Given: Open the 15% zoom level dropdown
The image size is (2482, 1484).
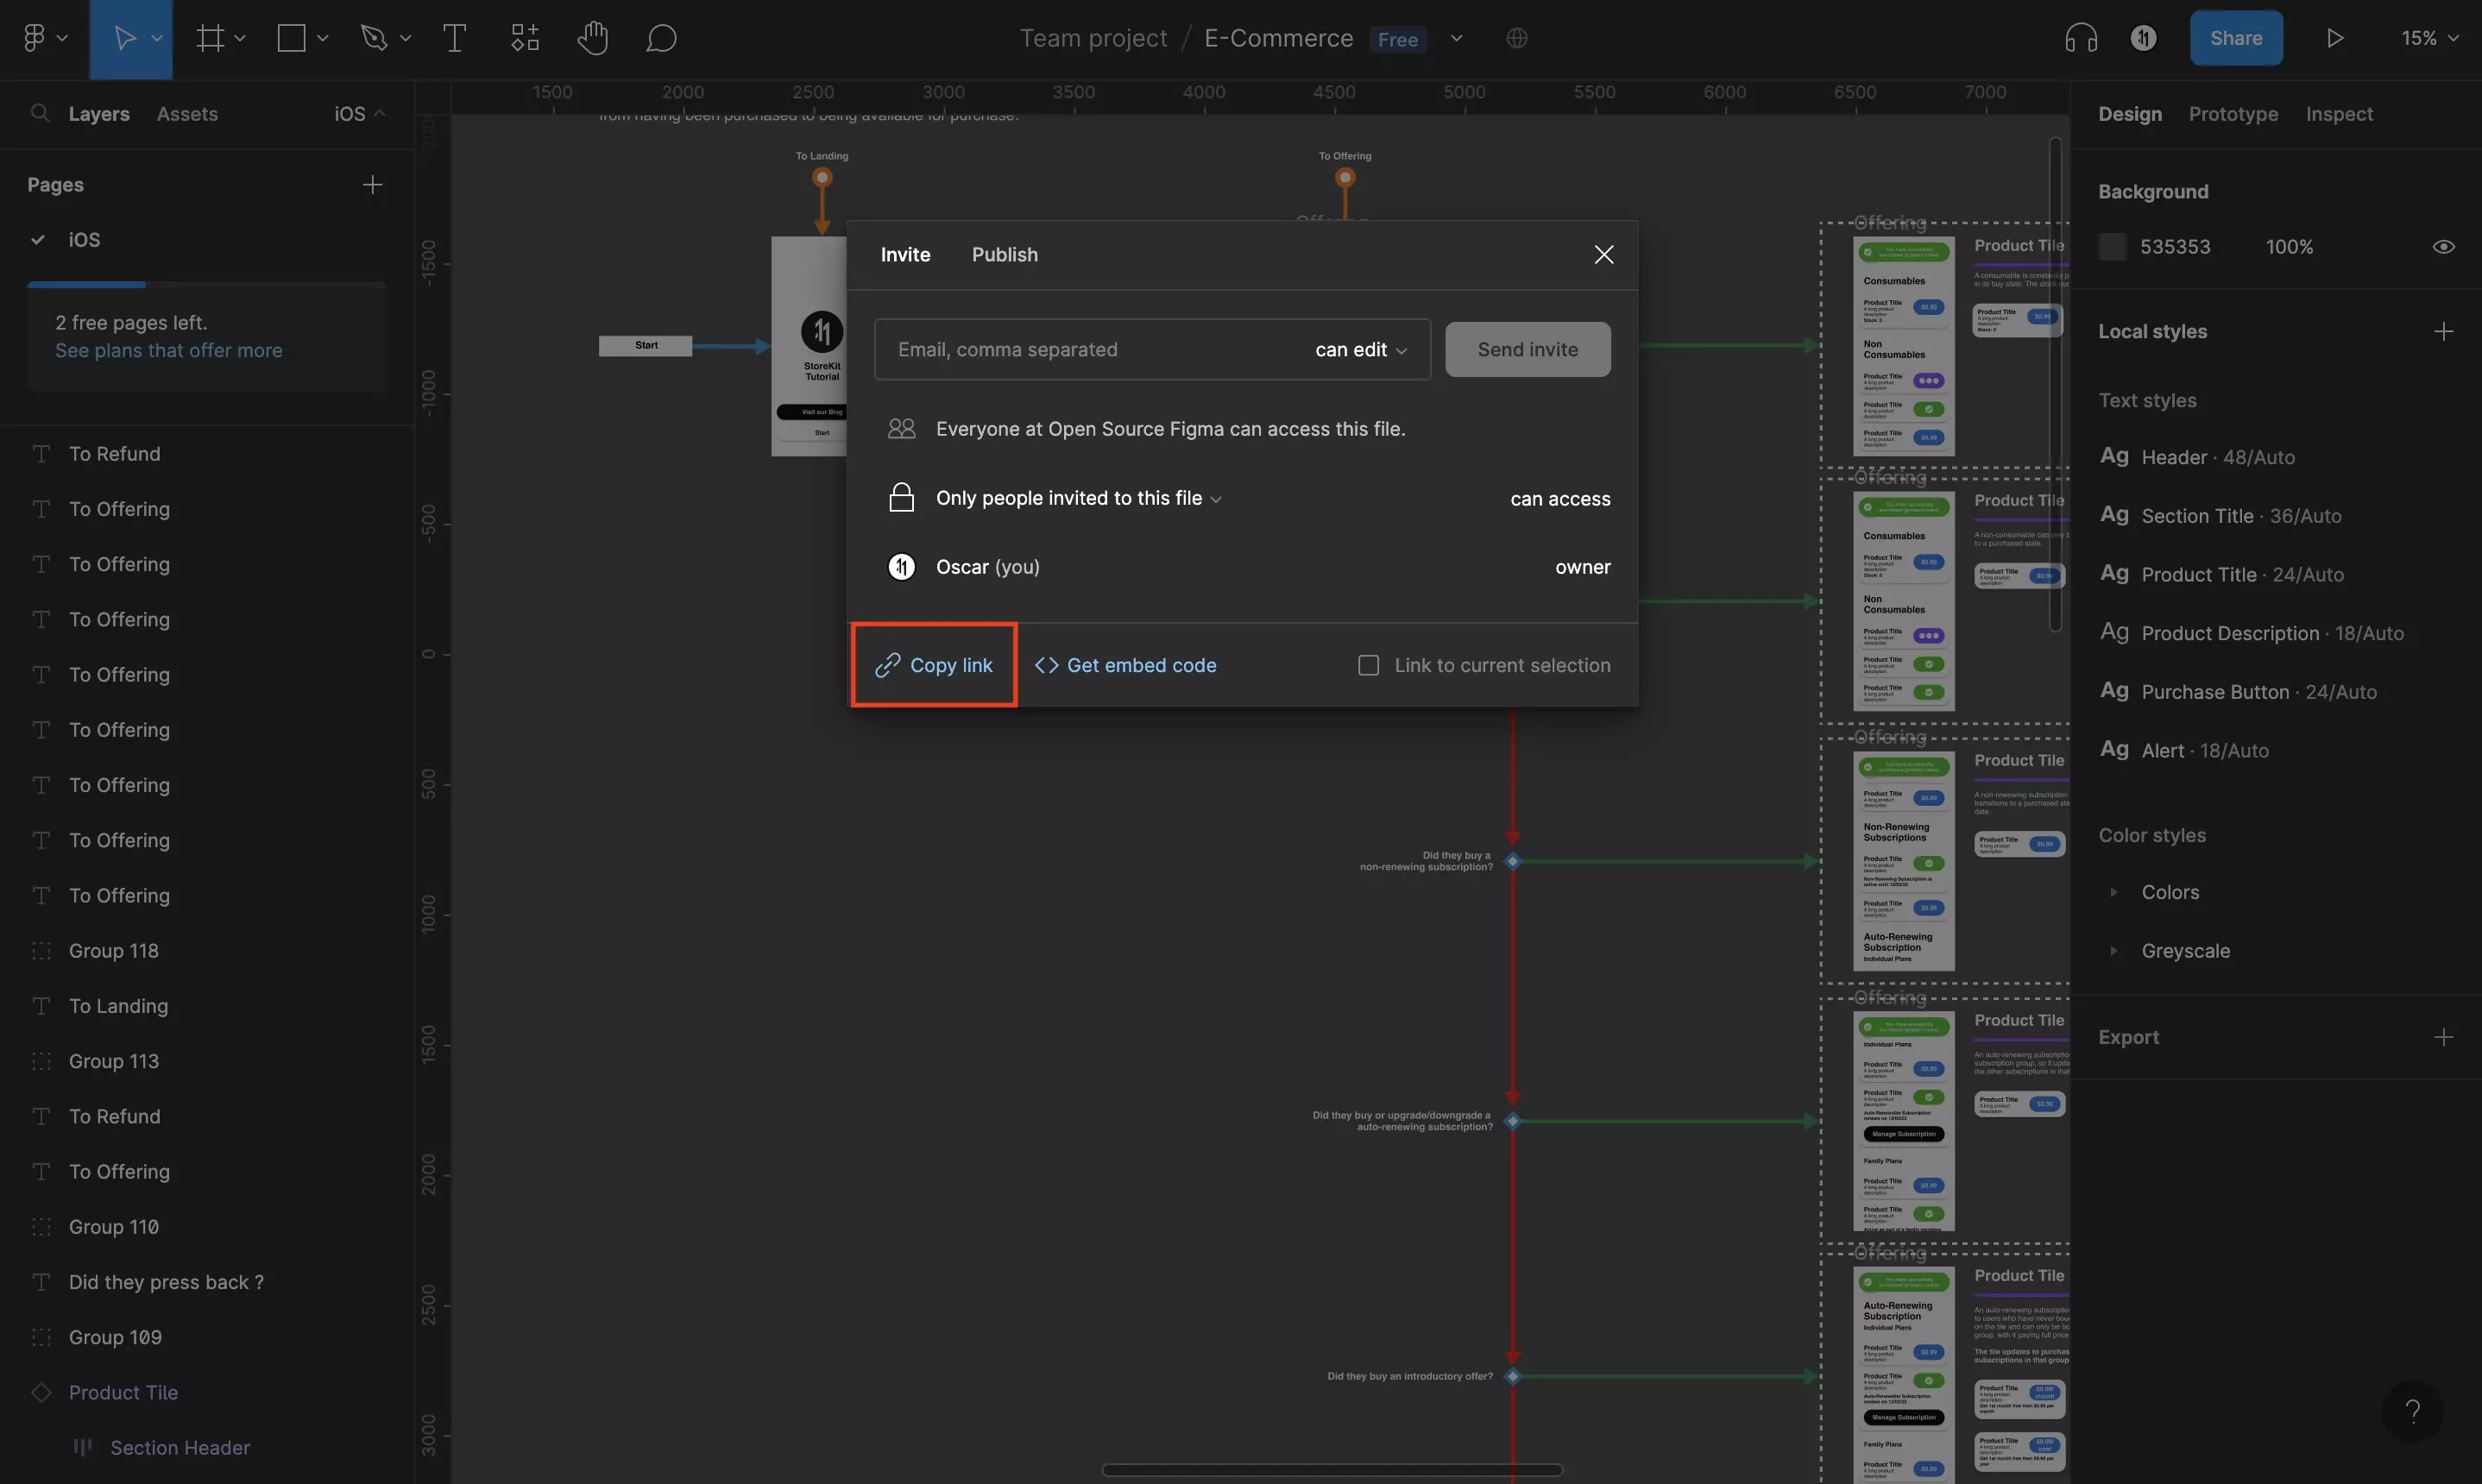Looking at the screenshot, I should [2428, 37].
